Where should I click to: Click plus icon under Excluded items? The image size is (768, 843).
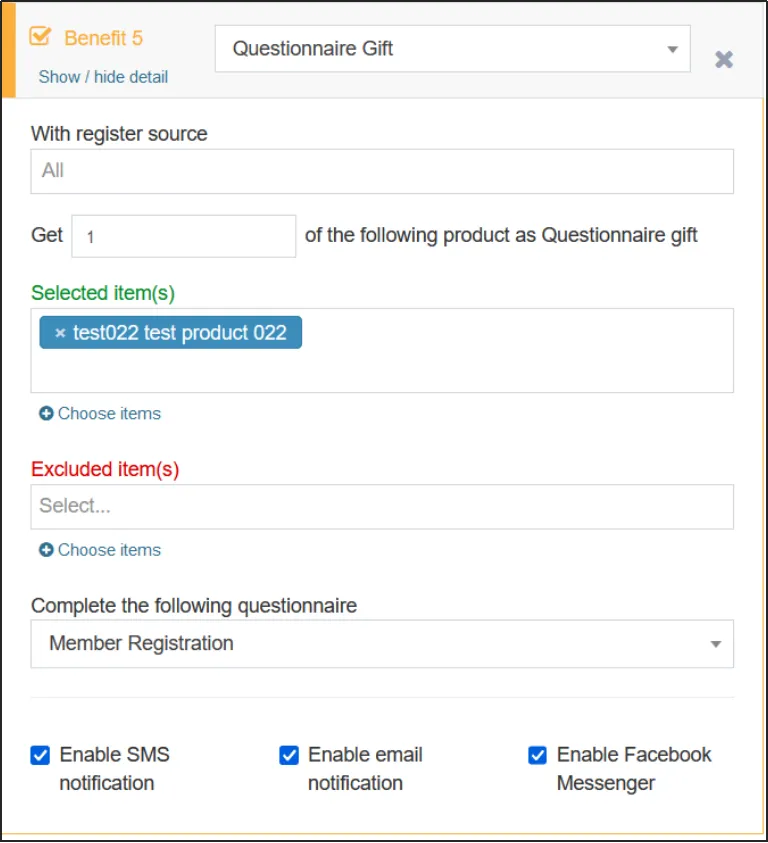click(x=46, y=549)
